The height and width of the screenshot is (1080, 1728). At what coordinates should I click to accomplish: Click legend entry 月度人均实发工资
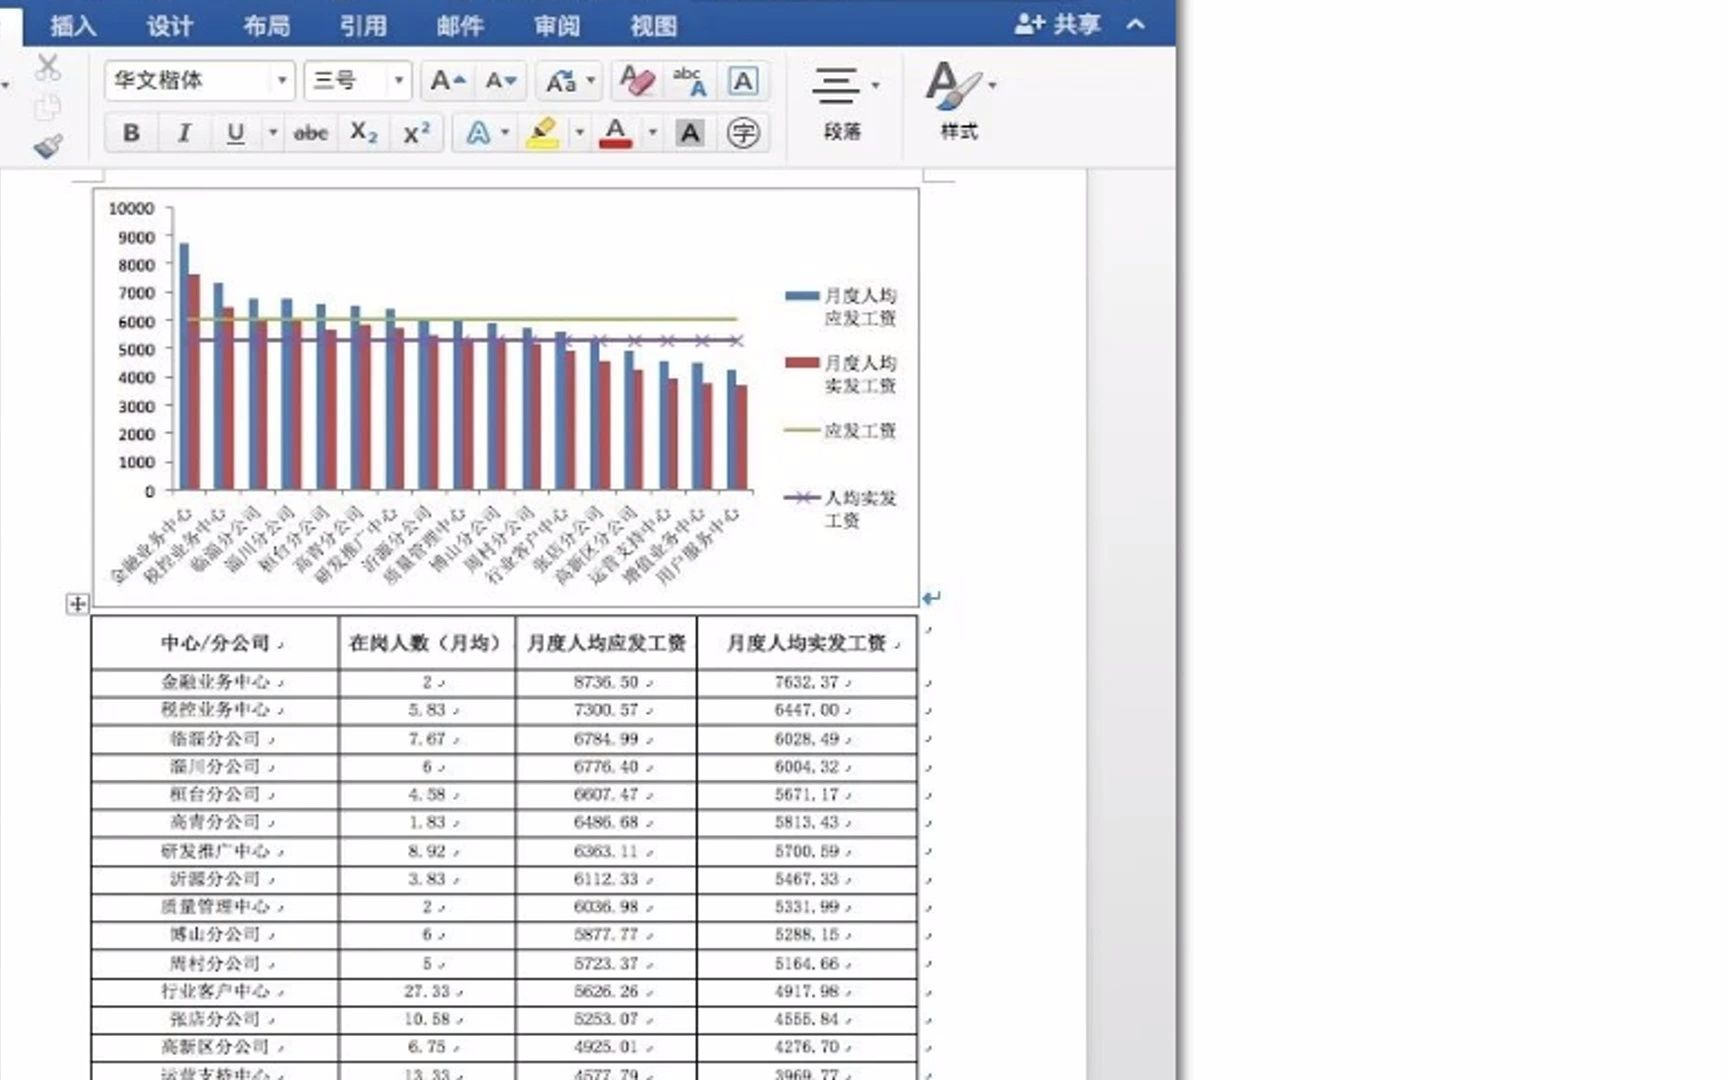pos(841,374)
